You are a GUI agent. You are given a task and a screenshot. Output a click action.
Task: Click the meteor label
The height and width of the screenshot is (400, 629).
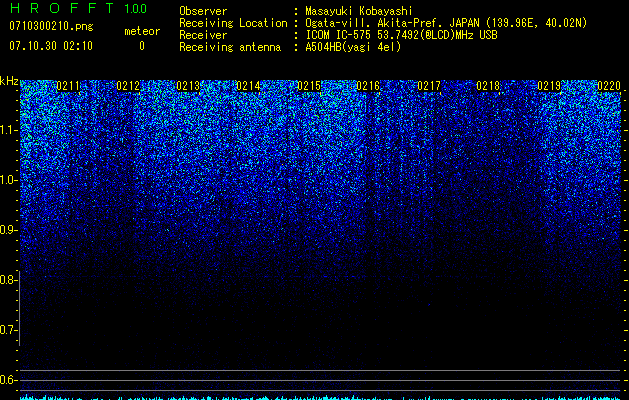tap(142, 31)
